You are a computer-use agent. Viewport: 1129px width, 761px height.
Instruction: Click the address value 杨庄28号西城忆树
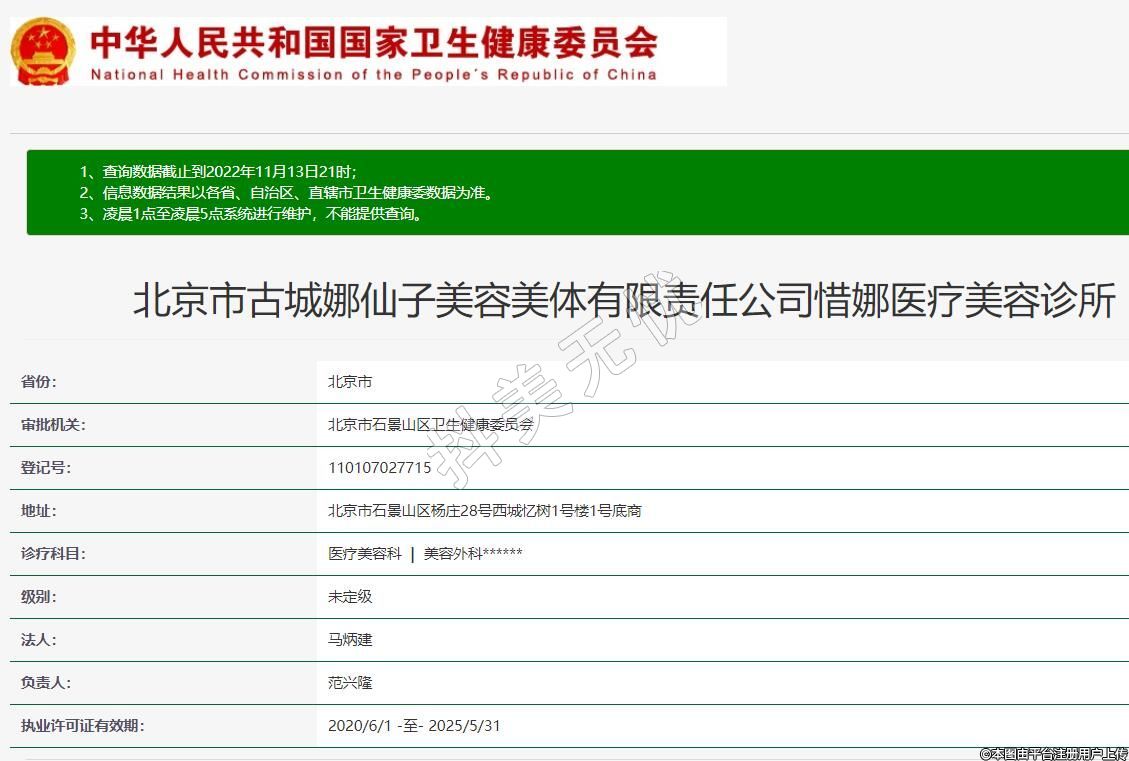pos(485,511)
